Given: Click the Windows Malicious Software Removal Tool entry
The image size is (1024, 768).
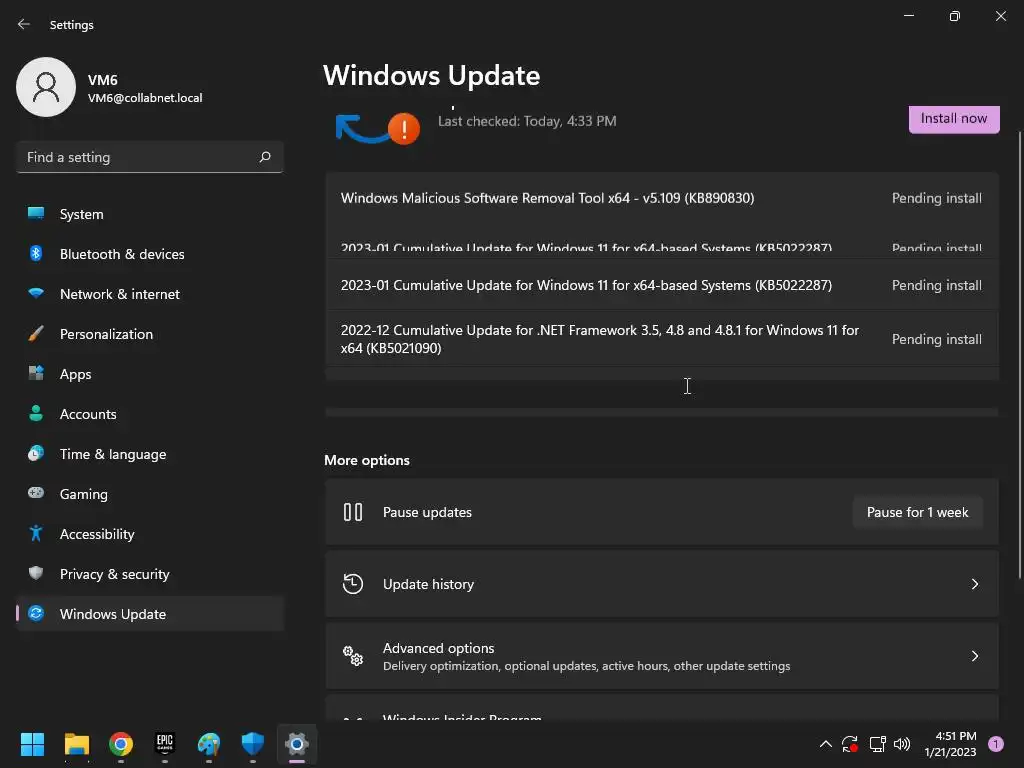Looking at the screenshot, I should click(662, 199).
